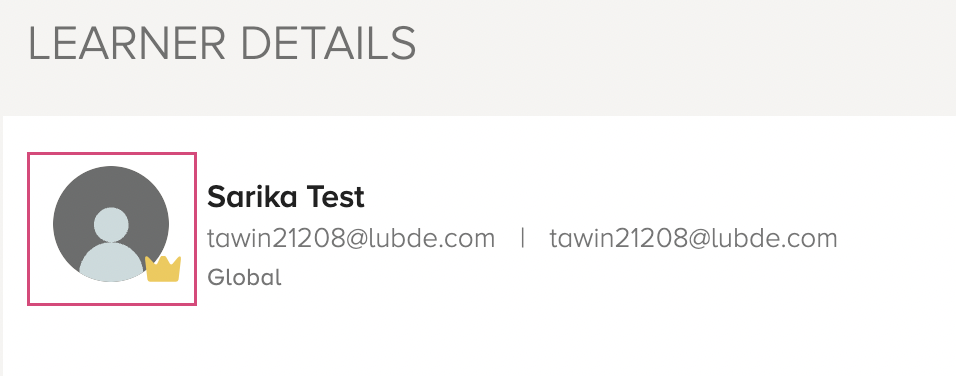Select tawin21208 username in the first email
This screenshot has width=956, height=376.
coord(276,238)
